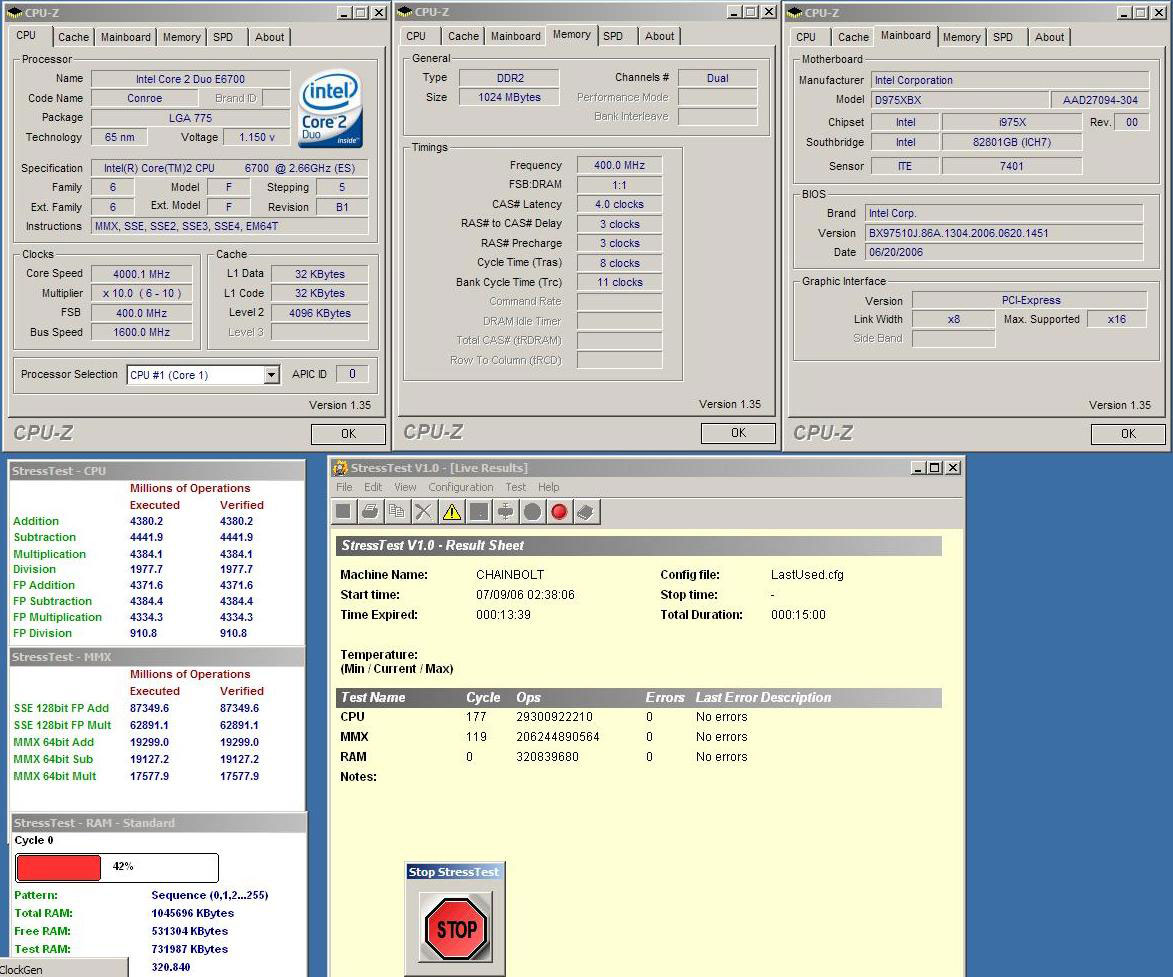The height and width of the screenshot is (977, 1173).
Task: Open the Edit menu in StressTest
Action: click(x=373, y=487)
